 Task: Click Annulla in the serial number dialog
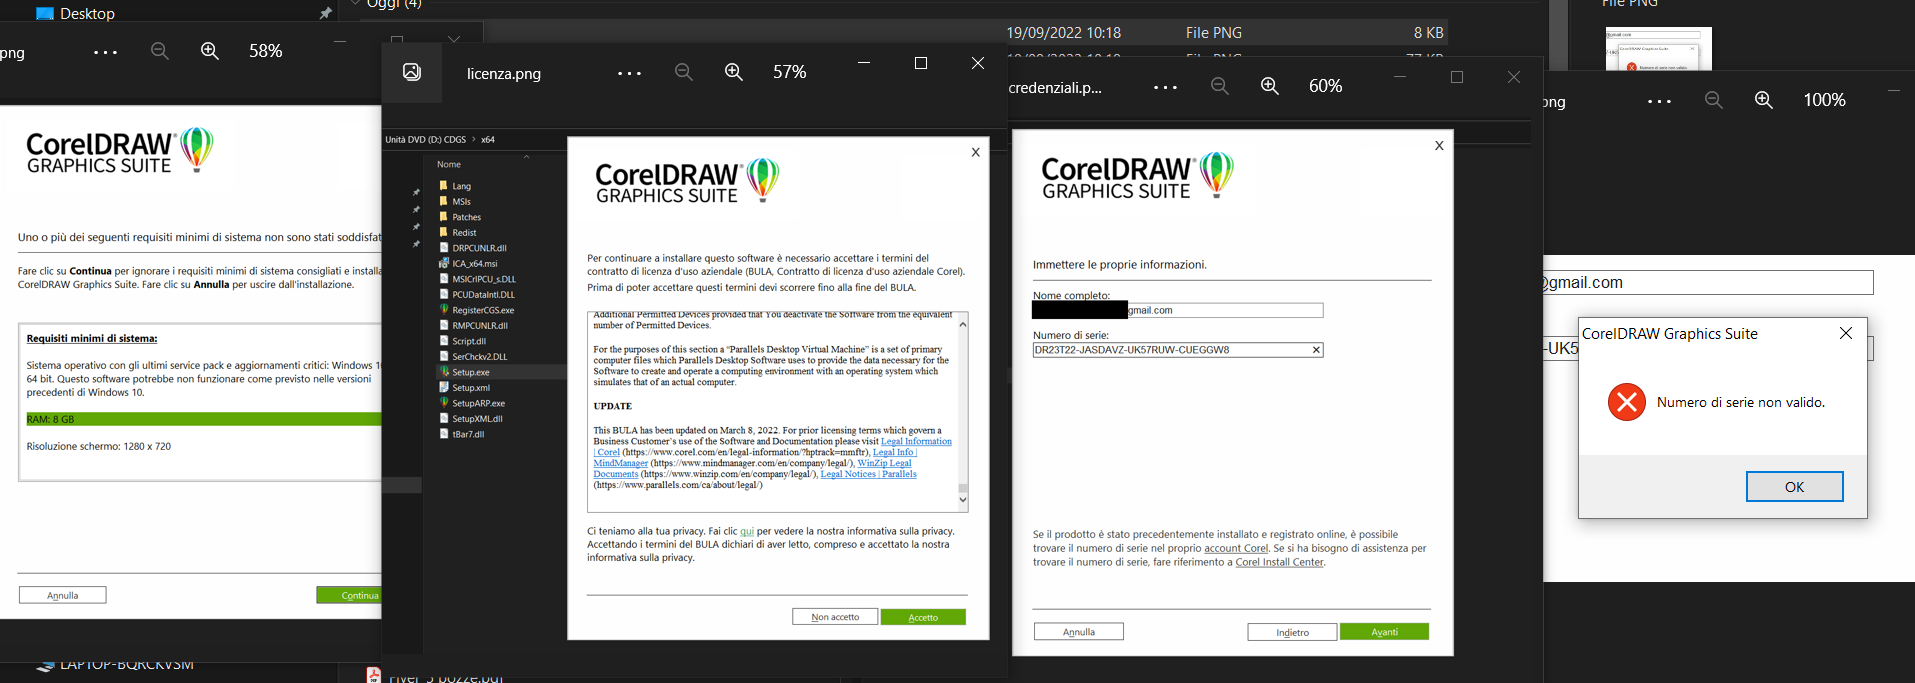point(1079,632)
